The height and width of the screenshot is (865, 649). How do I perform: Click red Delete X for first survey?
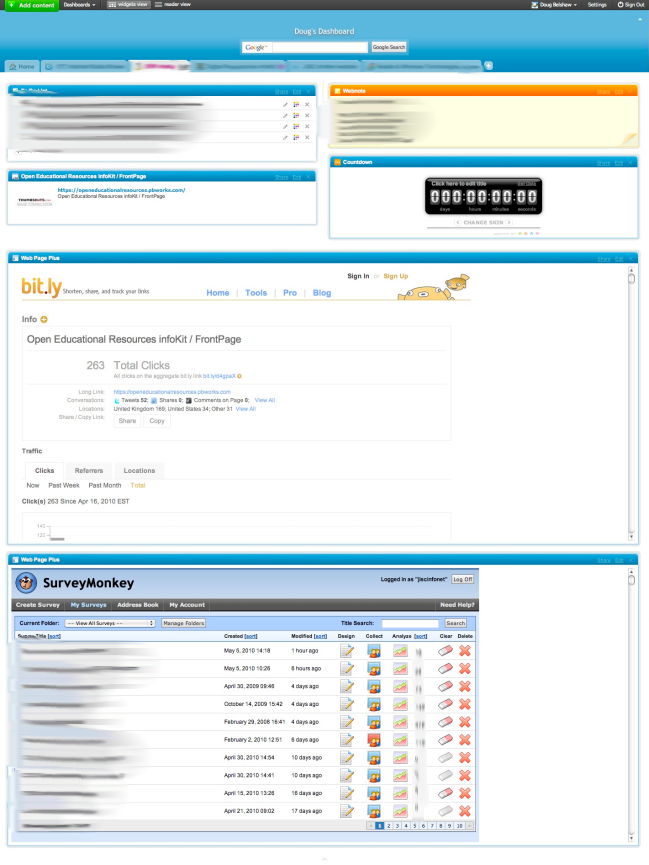(x=464, y=651)
